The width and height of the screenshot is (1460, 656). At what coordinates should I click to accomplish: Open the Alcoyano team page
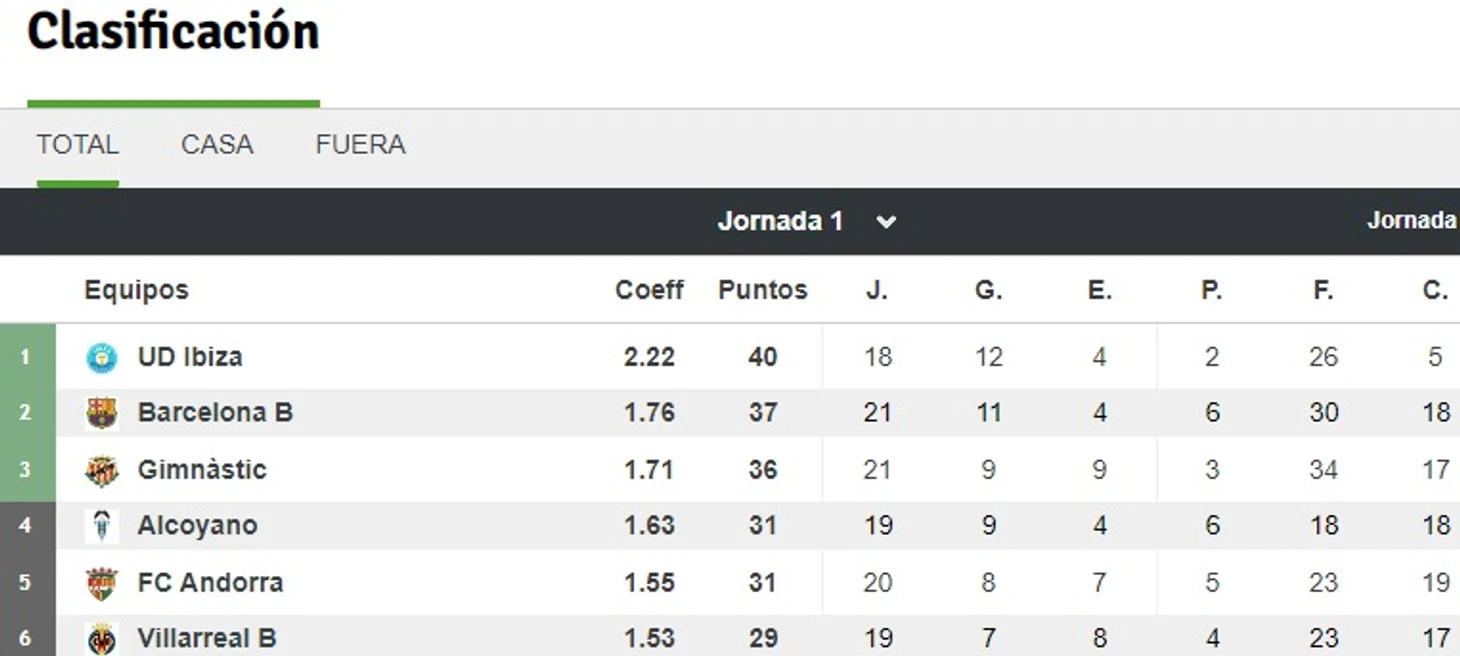tap(197, 526)
